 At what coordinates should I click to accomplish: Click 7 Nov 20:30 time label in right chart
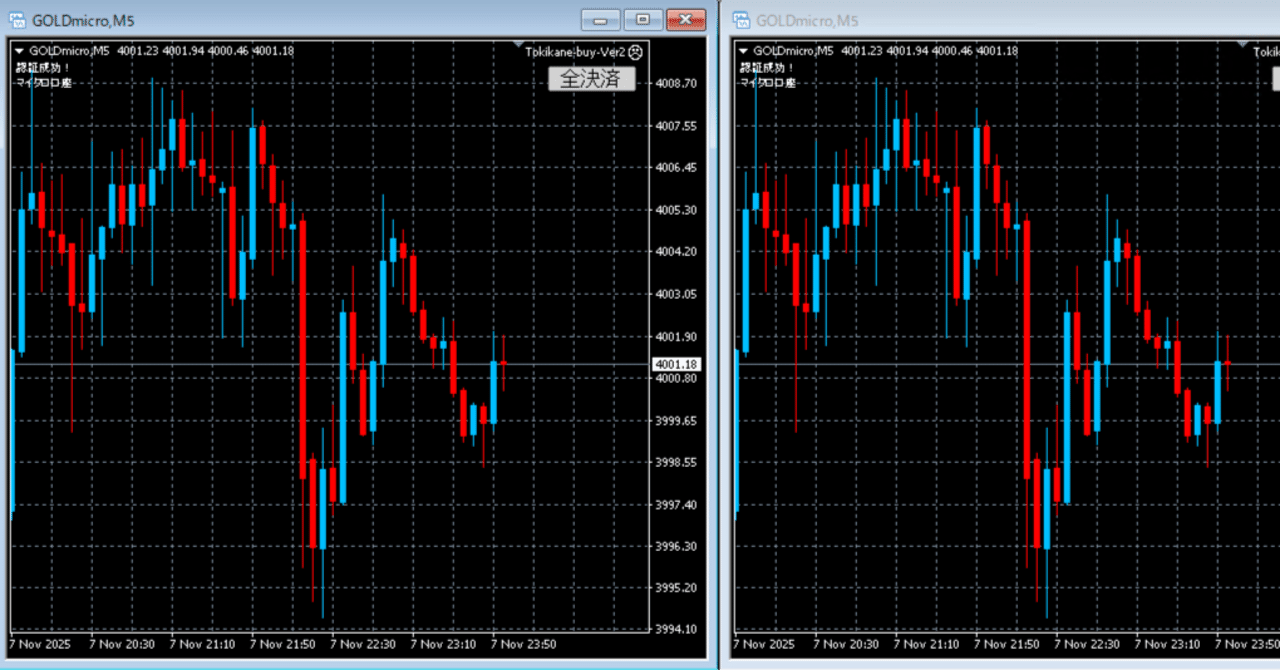[846, 645]
